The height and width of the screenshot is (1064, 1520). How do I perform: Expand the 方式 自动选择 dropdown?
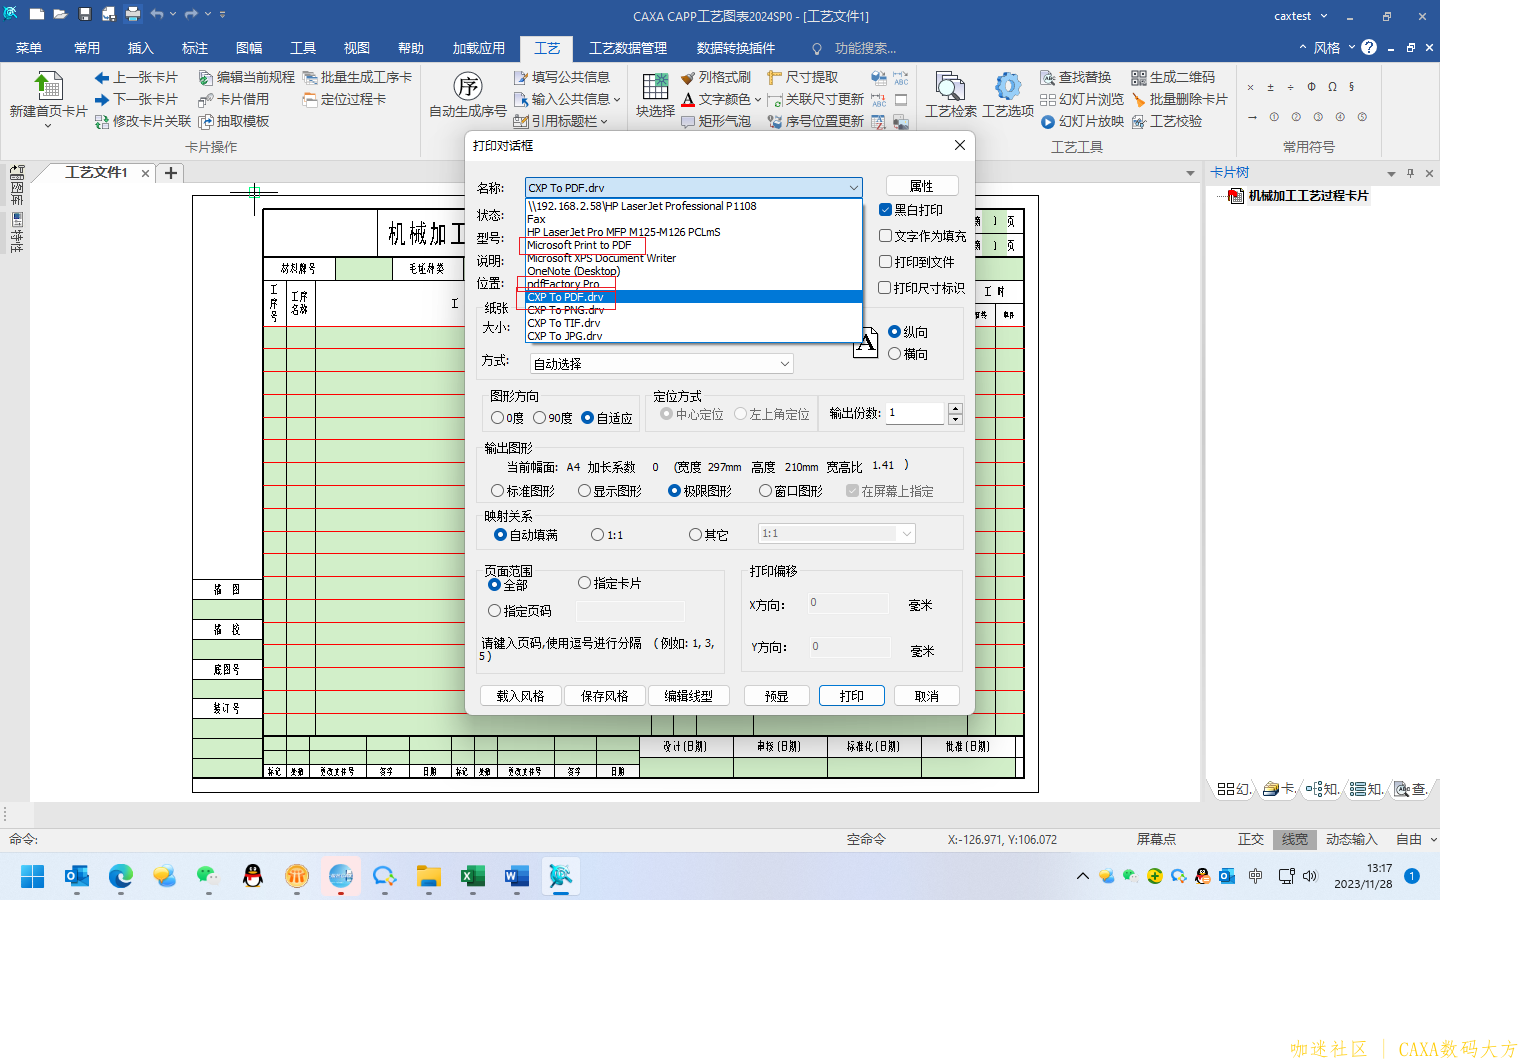coord(784,364)
